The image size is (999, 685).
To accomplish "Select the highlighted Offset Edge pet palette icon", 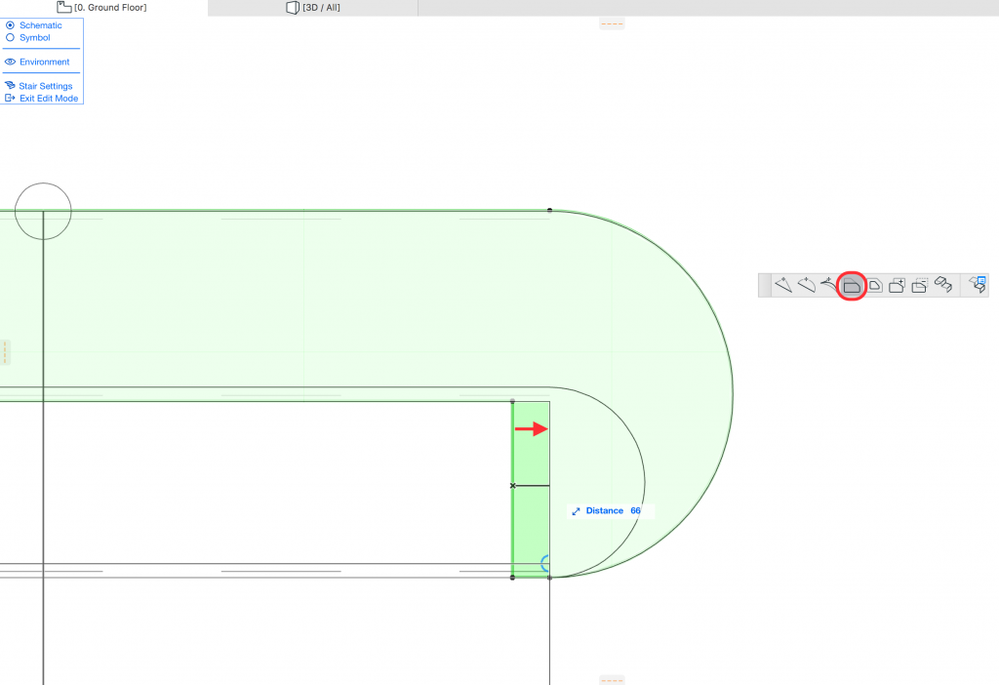I will point(851,286).
